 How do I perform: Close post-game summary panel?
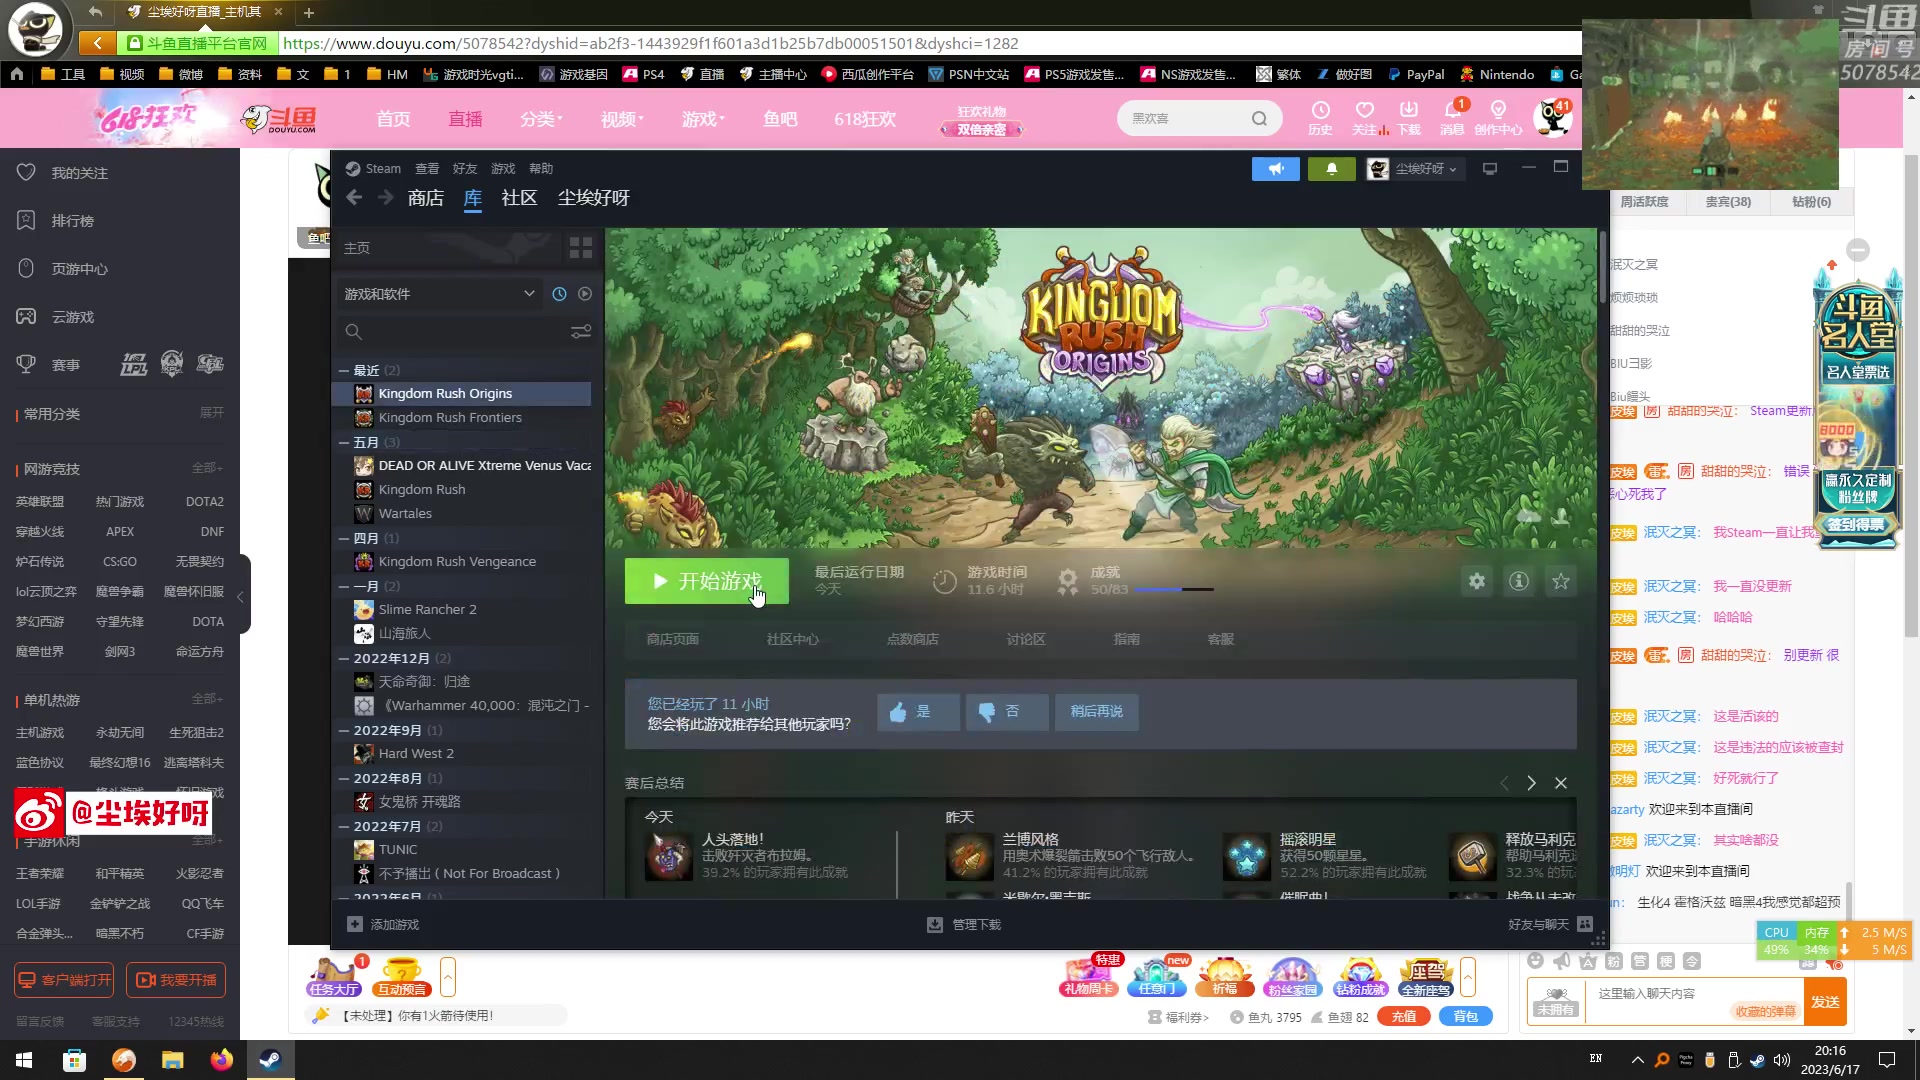(x=1561, y=783)
